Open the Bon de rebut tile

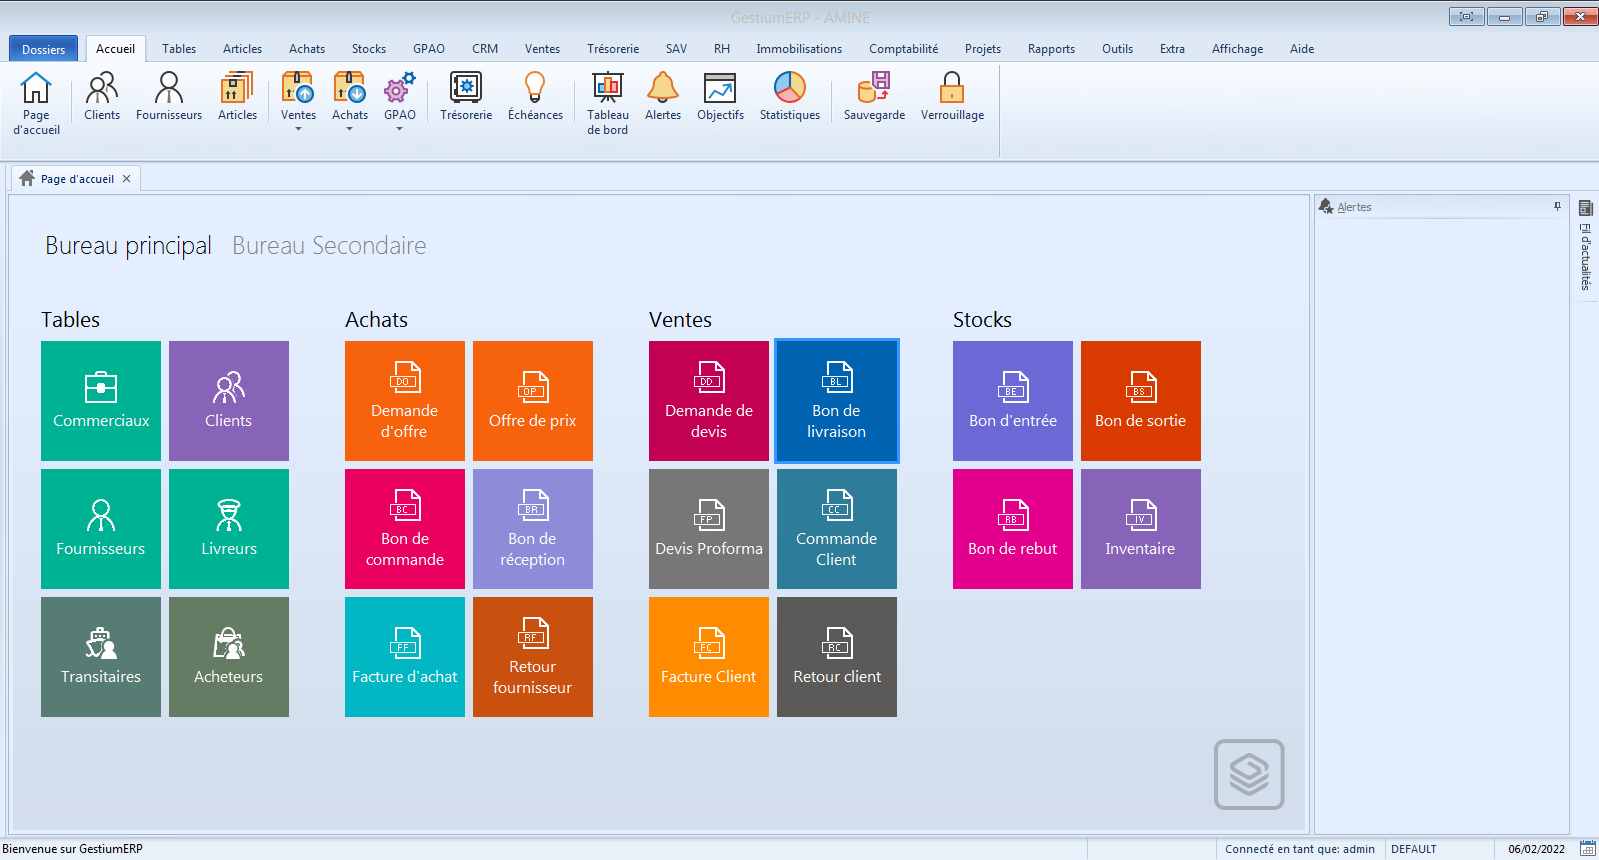[x=1013, y=529]
